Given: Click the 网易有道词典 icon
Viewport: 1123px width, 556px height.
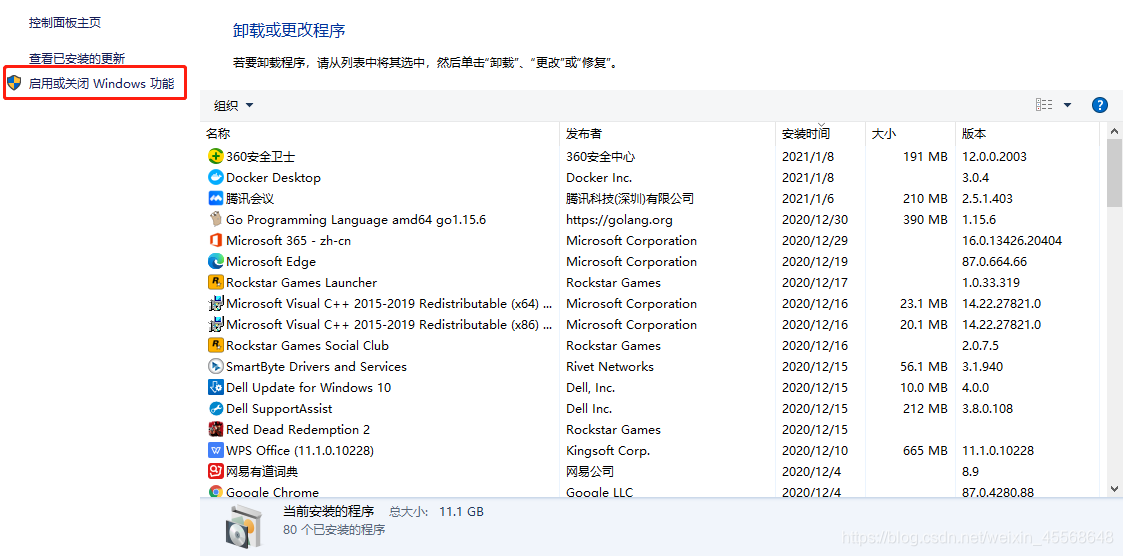Looking at the screenshot, I should [216, 471].
